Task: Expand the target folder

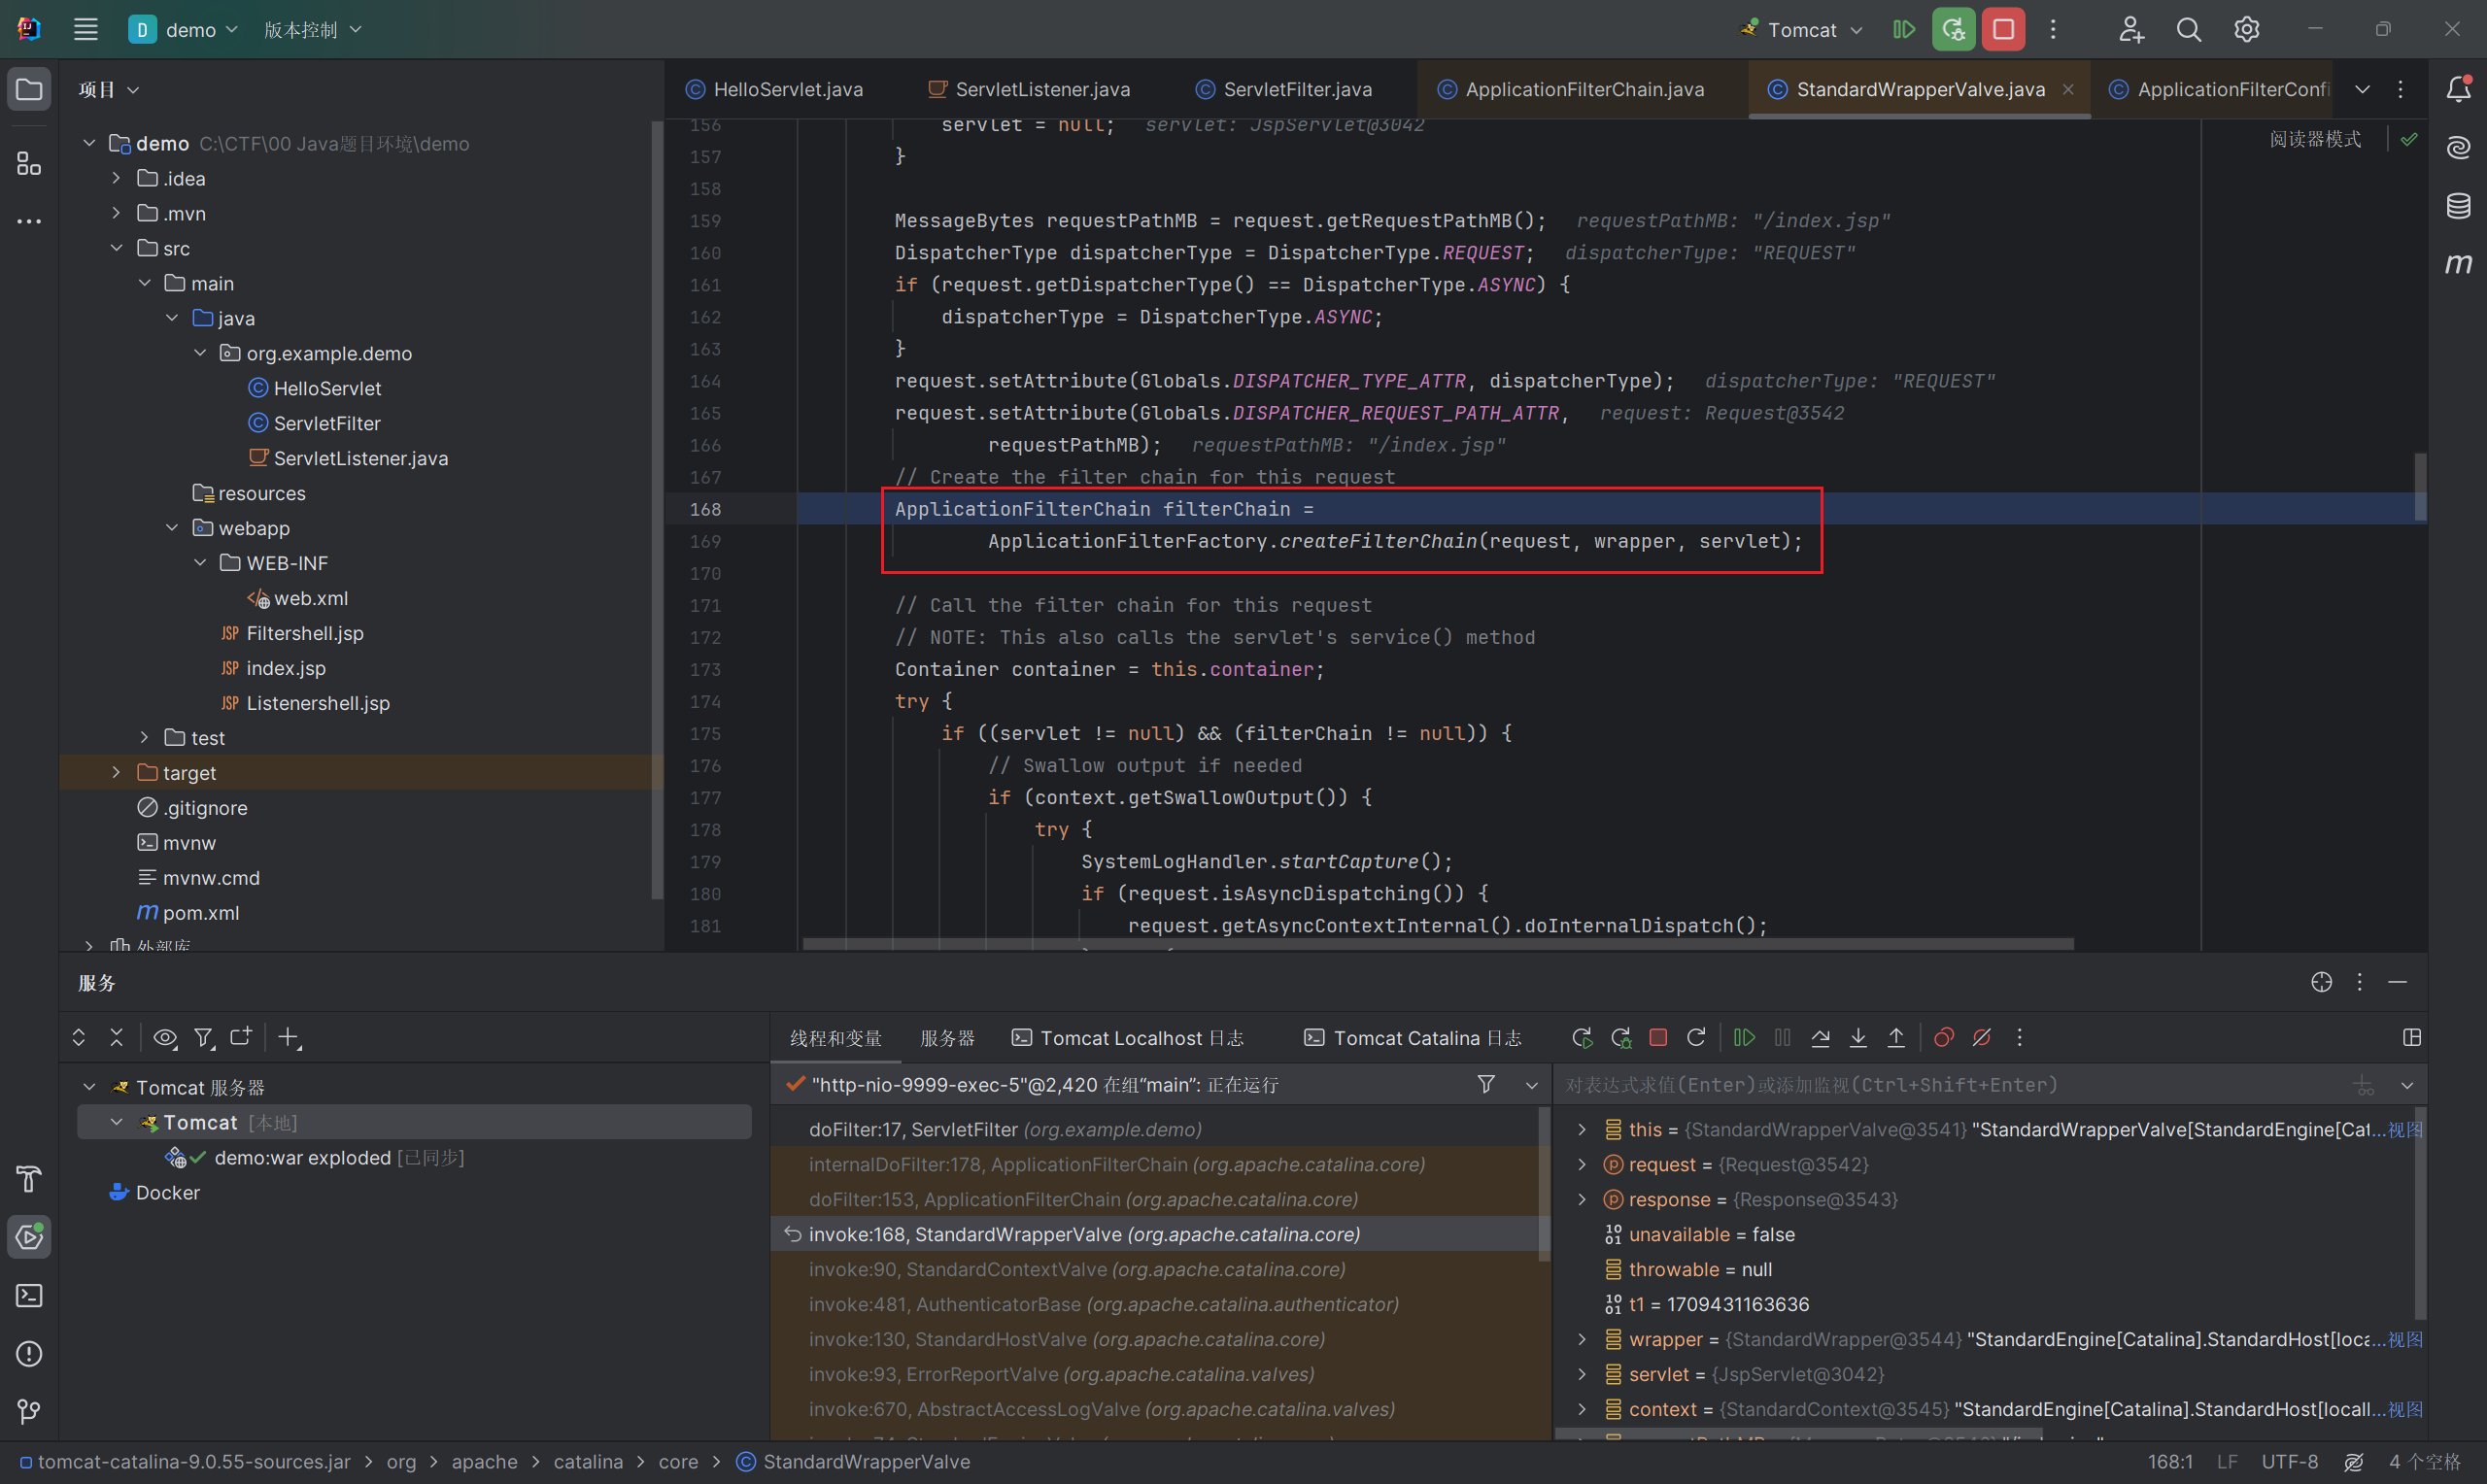Action: click(116, 773)
